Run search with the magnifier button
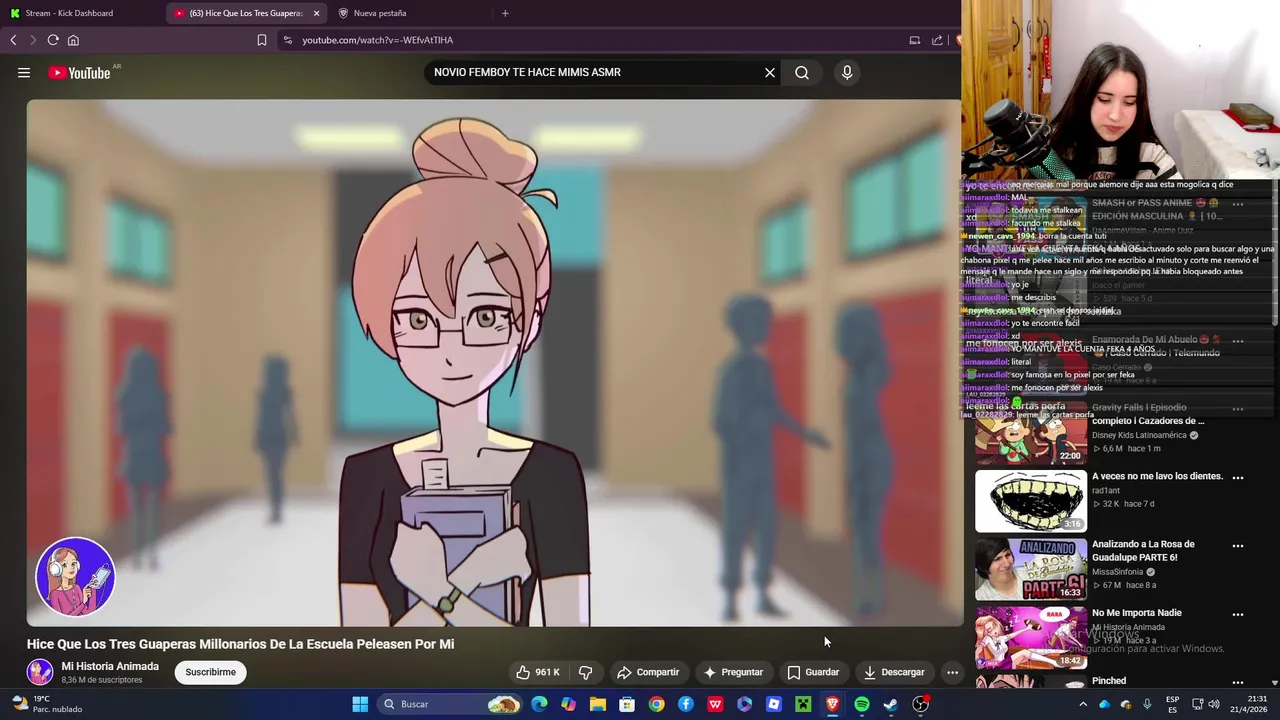1280x720 pixels. point(802,72)
